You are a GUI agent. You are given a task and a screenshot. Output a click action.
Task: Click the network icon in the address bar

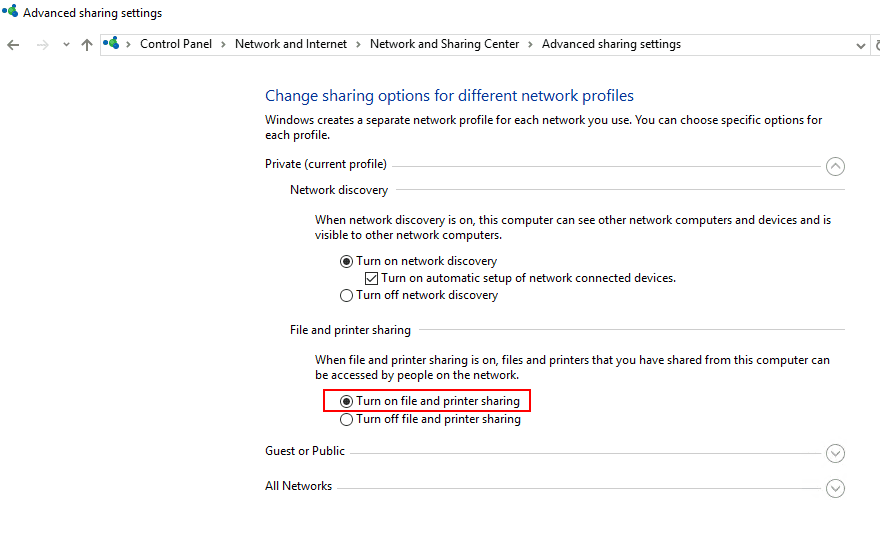(111, 43)
